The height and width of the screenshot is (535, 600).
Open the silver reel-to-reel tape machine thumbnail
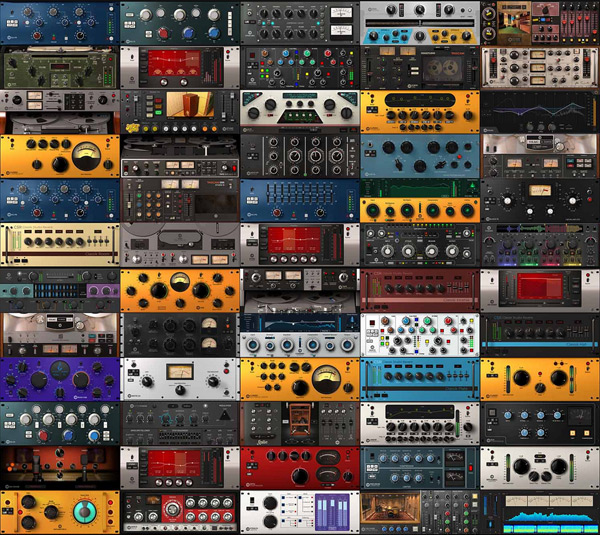[x=180, y=245]
